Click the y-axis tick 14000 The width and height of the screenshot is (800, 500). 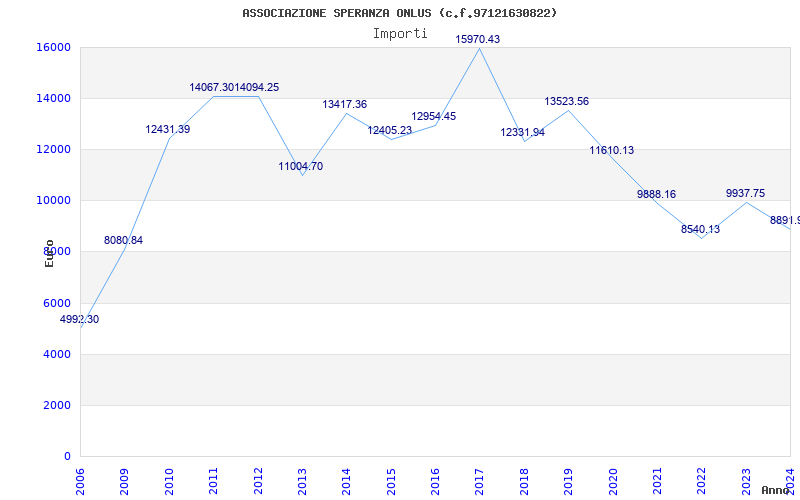53,98
